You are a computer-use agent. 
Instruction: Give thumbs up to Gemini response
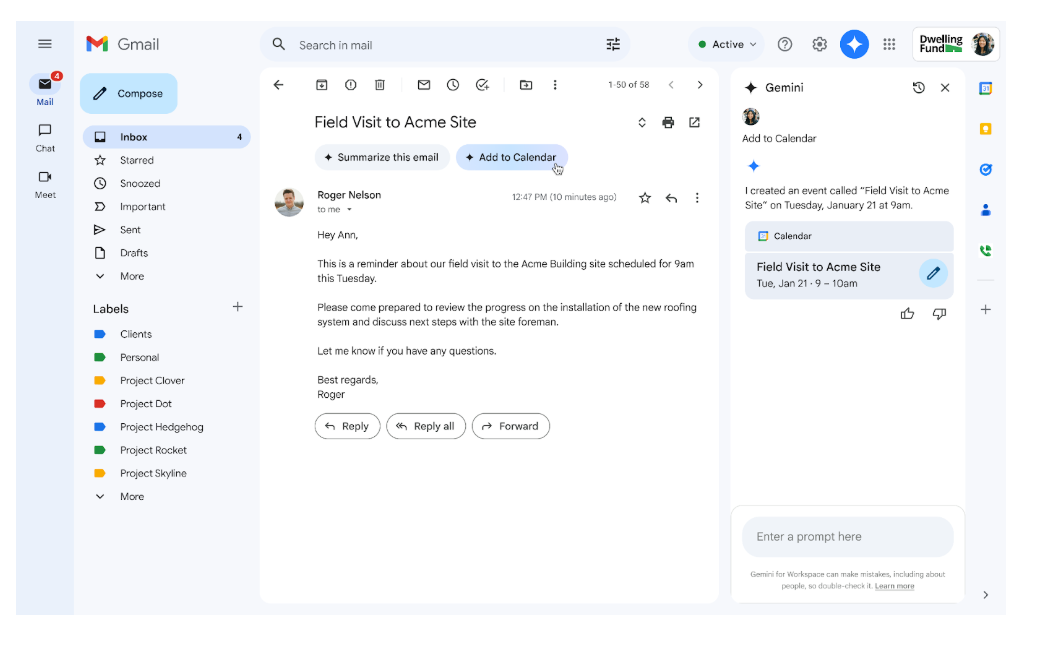(907, 314)
